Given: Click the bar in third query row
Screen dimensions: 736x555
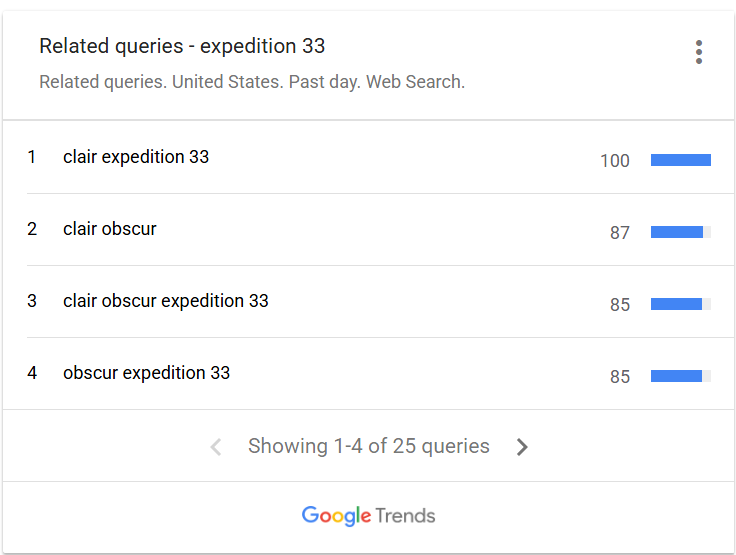Looking at the screenshot, I should tap(676, 304).
